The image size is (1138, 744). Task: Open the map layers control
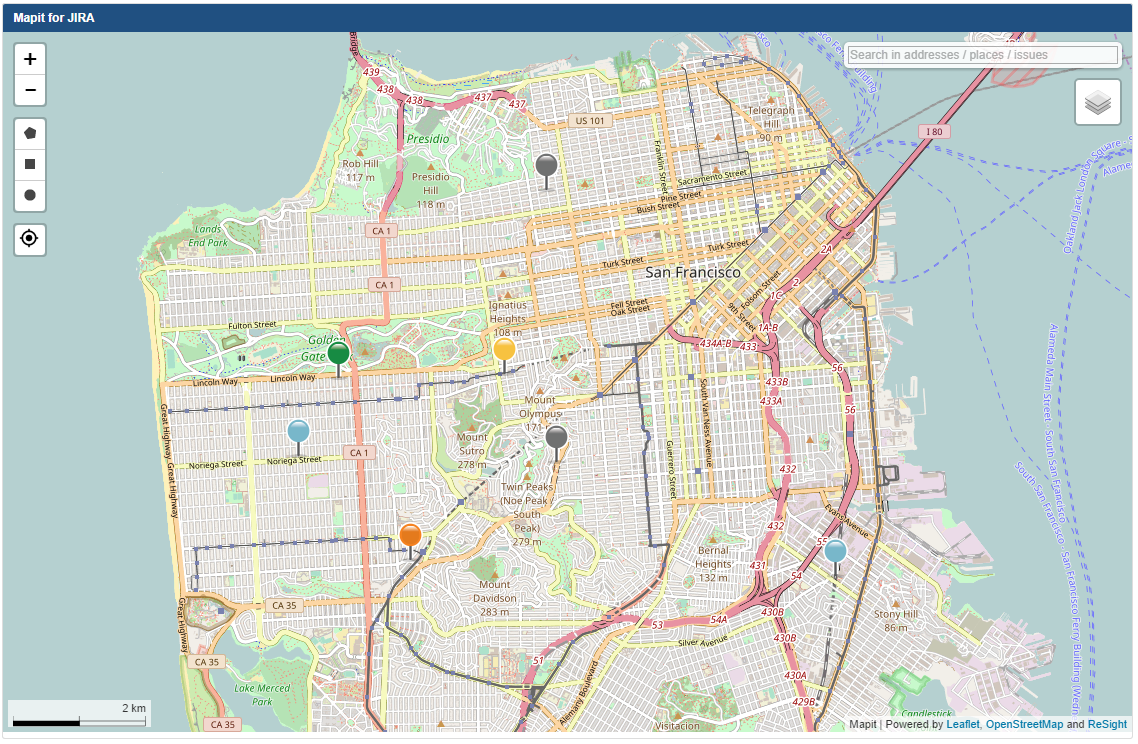click(x=1097, y=102)
